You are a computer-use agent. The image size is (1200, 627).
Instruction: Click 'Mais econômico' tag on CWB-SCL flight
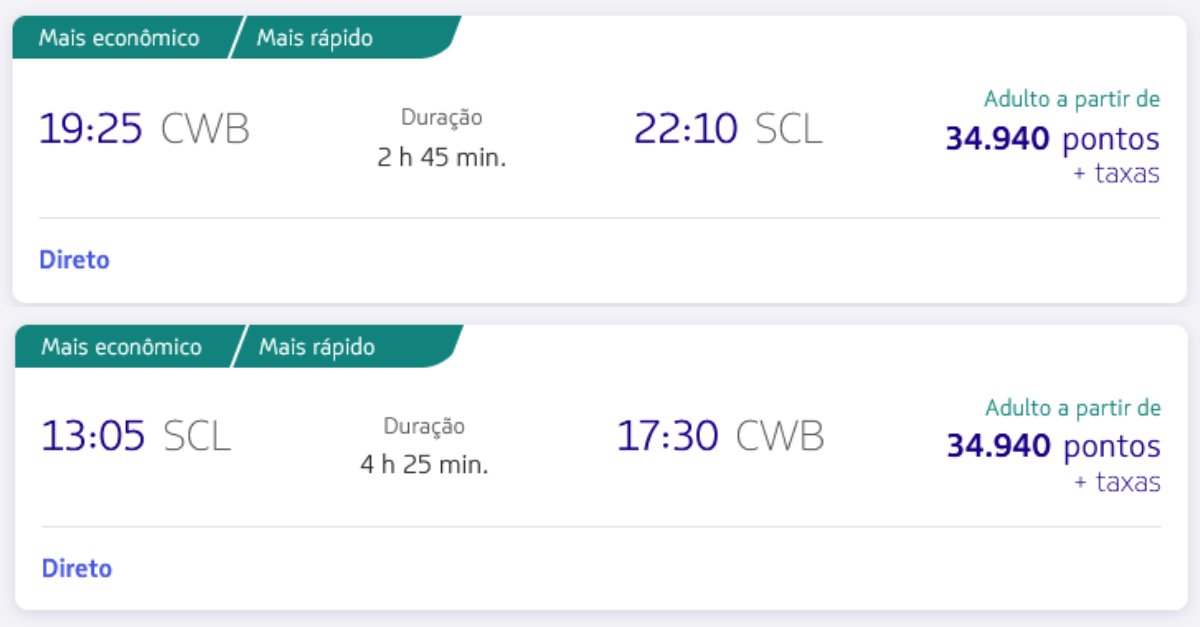(119, 38)
